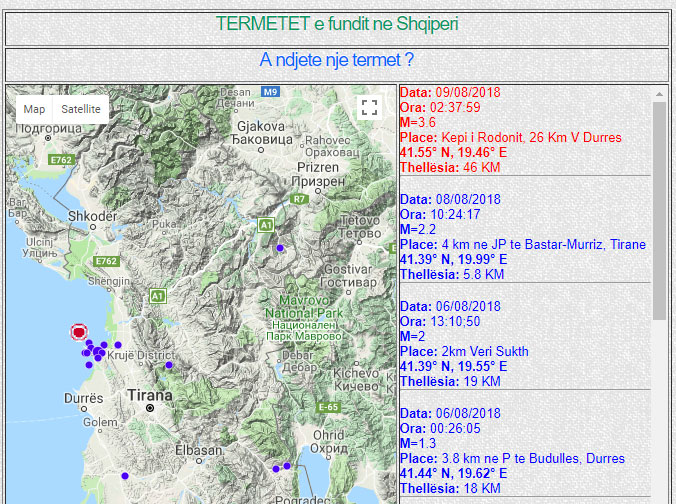676x504 pixels.
Task: Click the blue marker south of Golem
Action: pyautogui.click(x=125, y=476)
